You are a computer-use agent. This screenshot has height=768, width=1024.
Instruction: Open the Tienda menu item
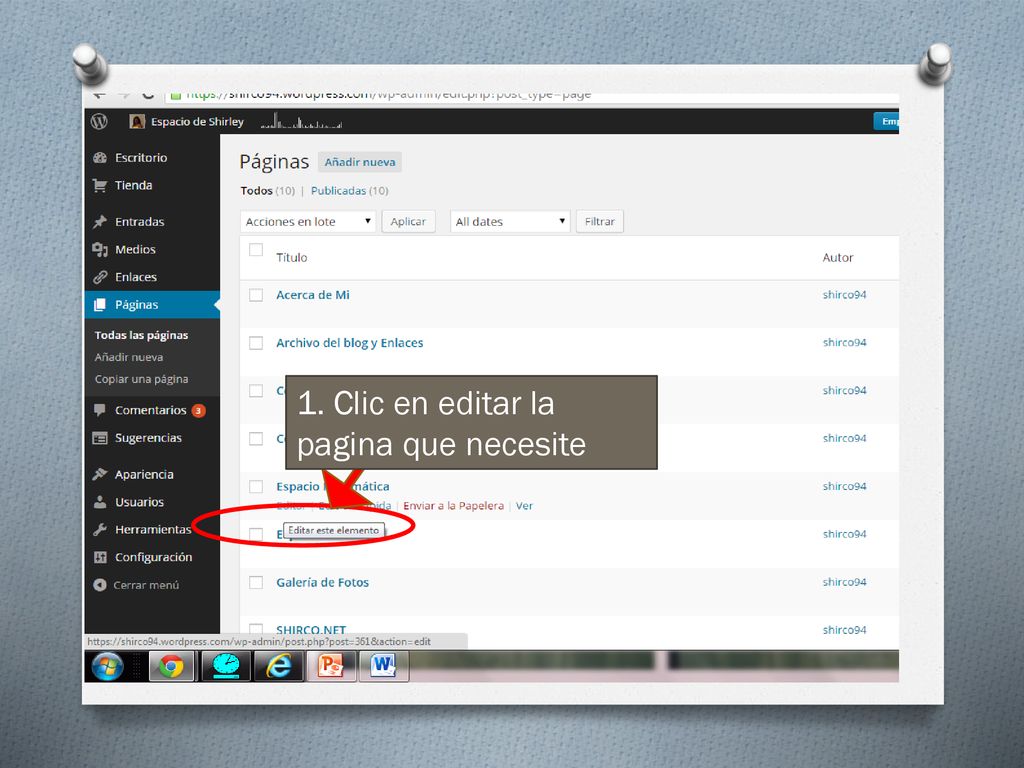click(133, 185)
